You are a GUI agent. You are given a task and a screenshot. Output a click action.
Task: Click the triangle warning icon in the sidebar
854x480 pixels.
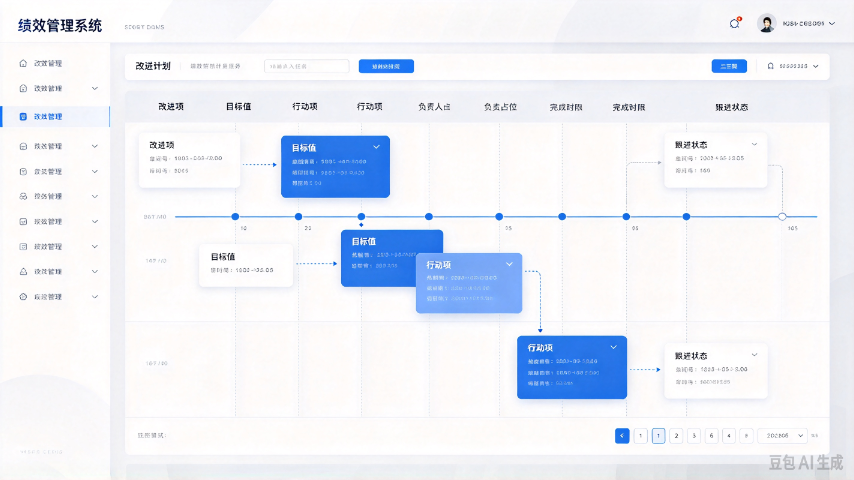[x=23, y=271]
